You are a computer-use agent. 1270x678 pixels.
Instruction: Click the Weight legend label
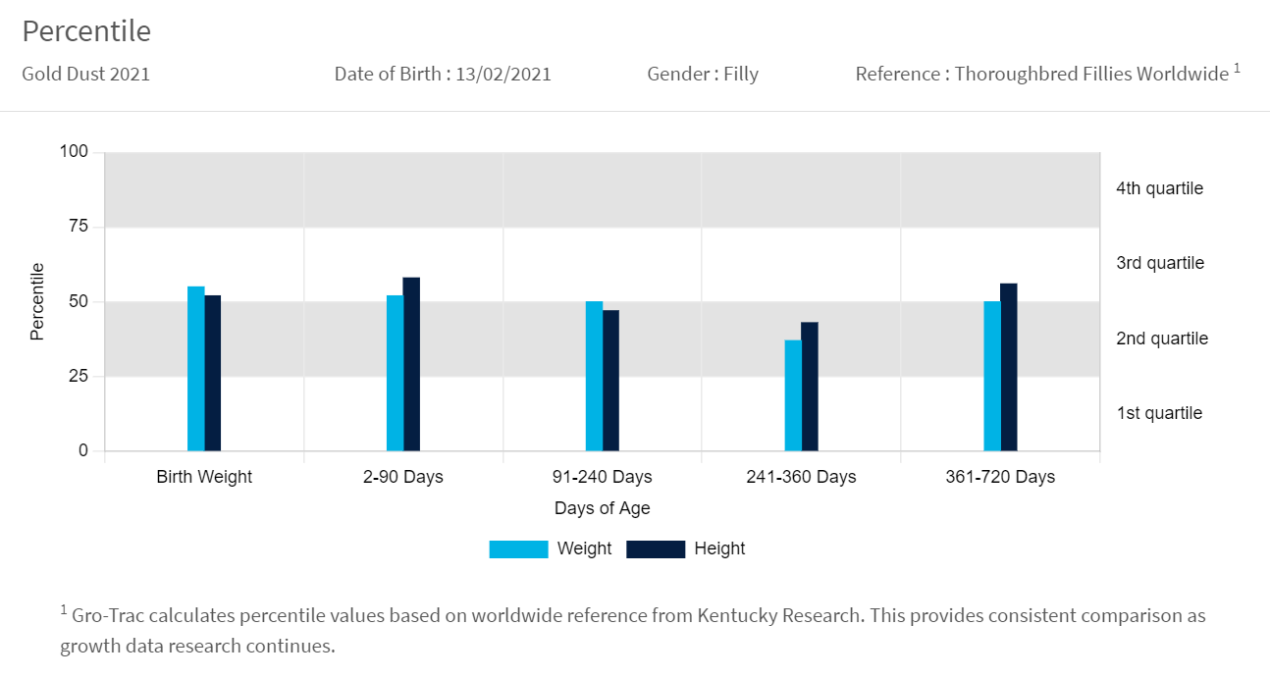584,549
